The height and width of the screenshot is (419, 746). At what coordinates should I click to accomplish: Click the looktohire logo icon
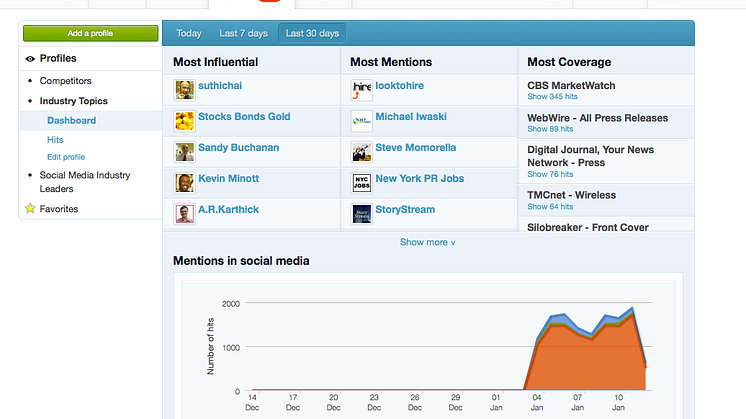(362, 90)
